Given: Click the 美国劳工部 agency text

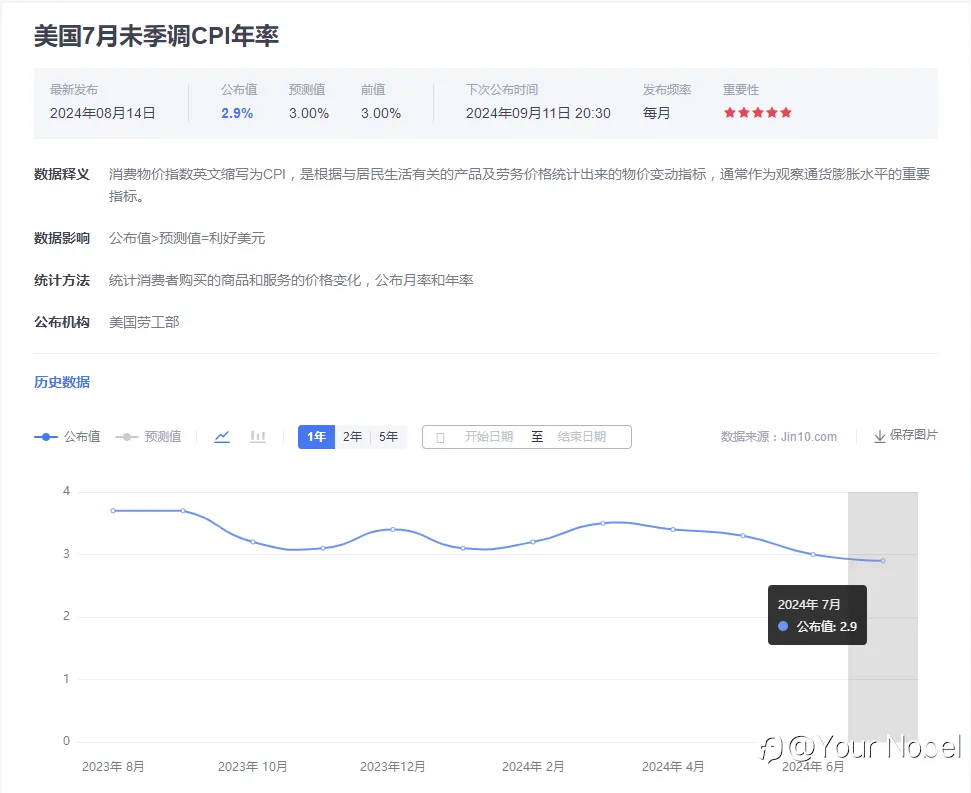Looking at the screenshot, I should pos(144,323).
